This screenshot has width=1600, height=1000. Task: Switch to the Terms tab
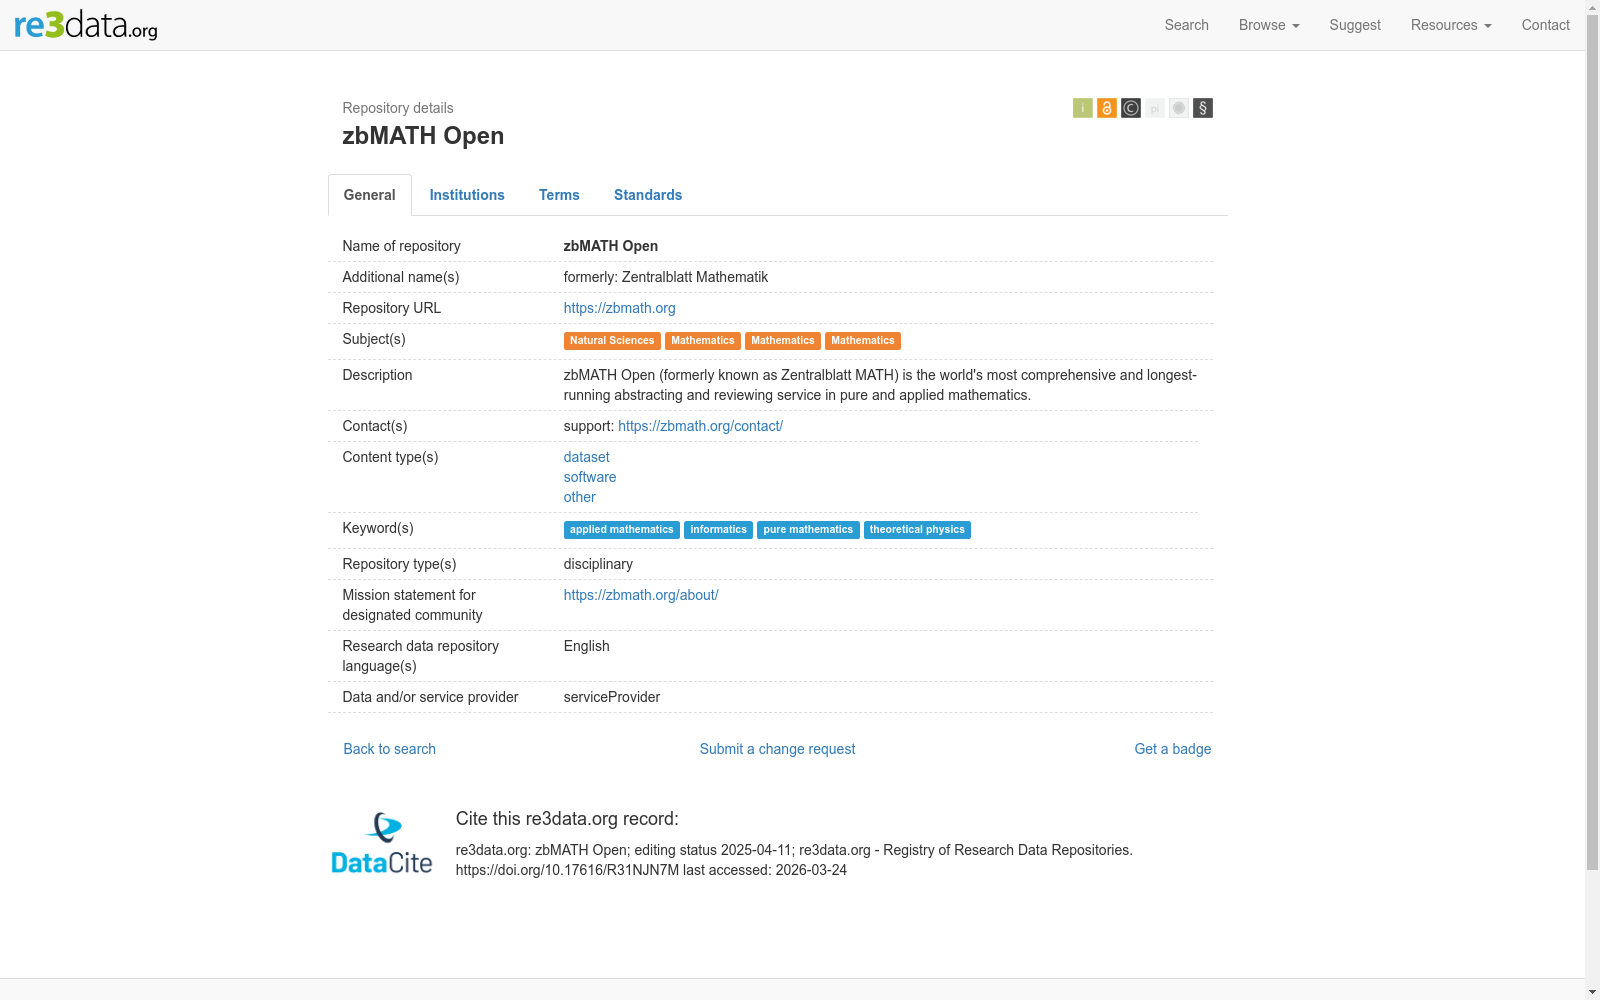click(559, 195)
